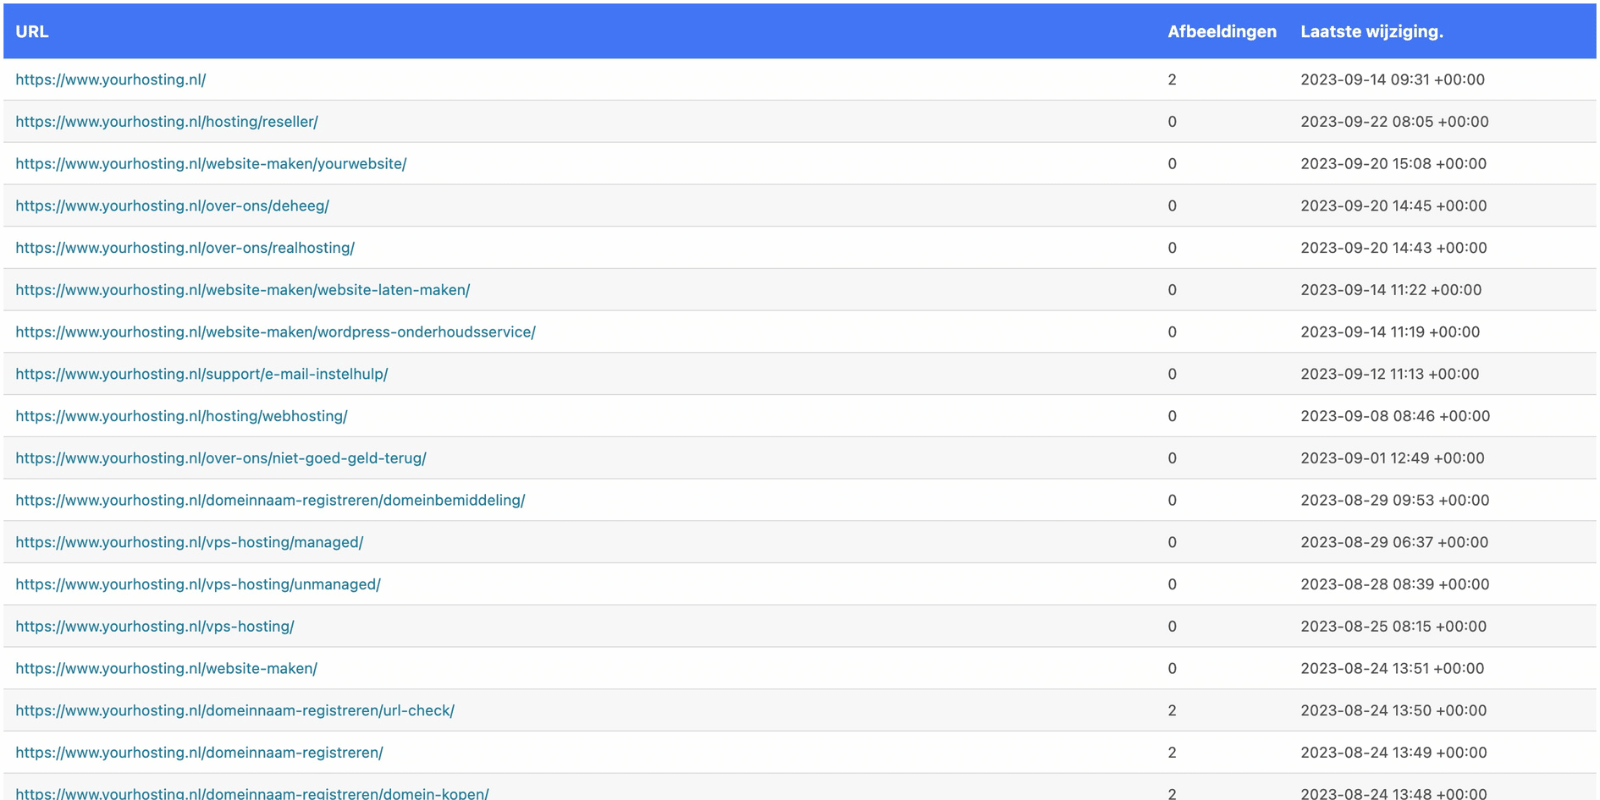
Task: Select date 2023-09-01 12:49 +00:00
Action: [x=1393, y=458]
